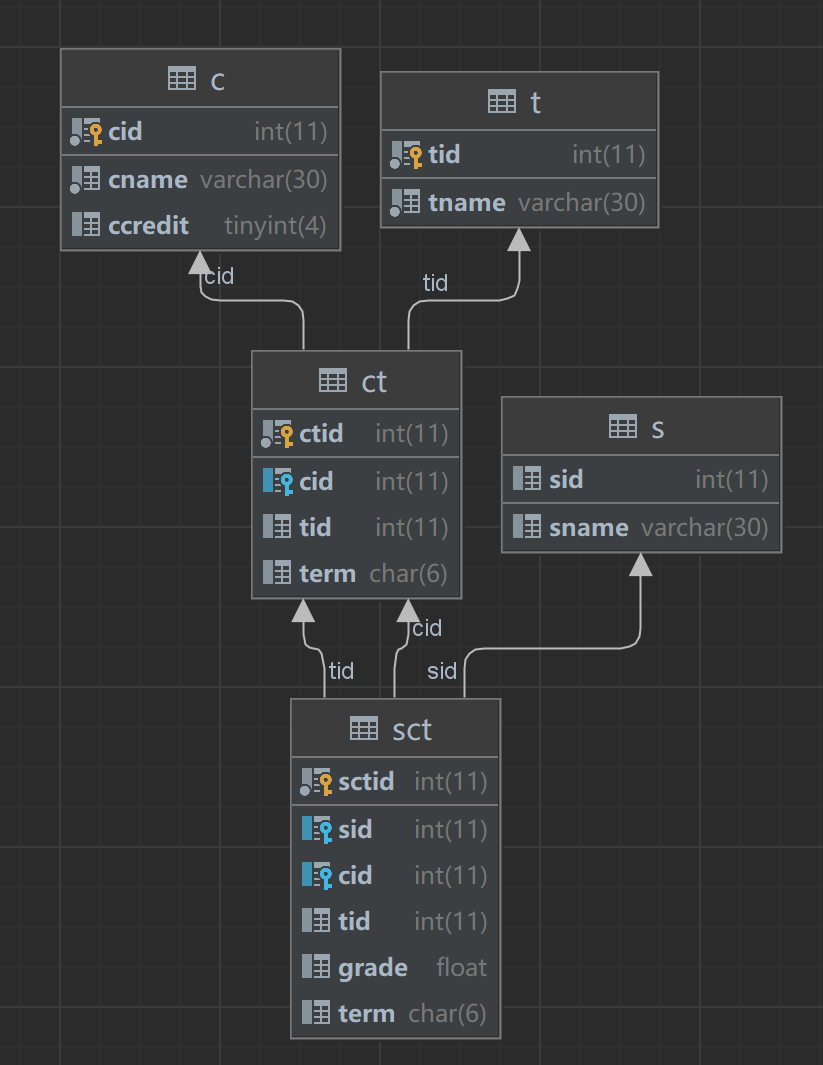Click the column icon next to "ccredit" in c
The width and height of the screenshot is (823, 1065).
tap(85, 225)
